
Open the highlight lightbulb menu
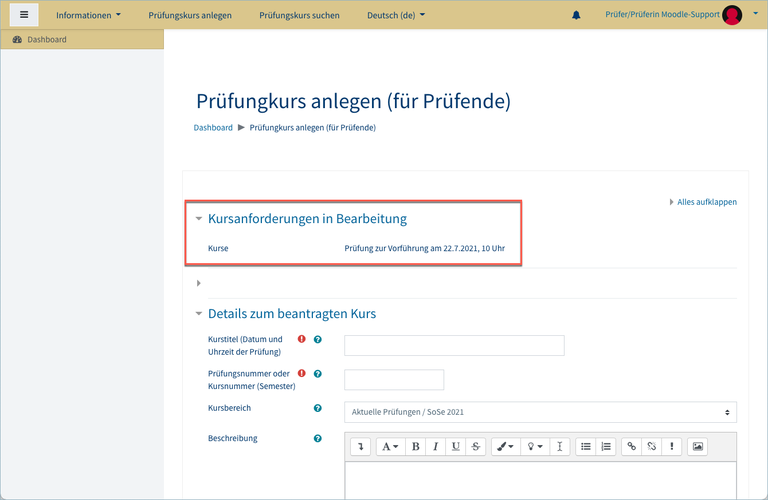pyautogui.click(x=534, y=446)
